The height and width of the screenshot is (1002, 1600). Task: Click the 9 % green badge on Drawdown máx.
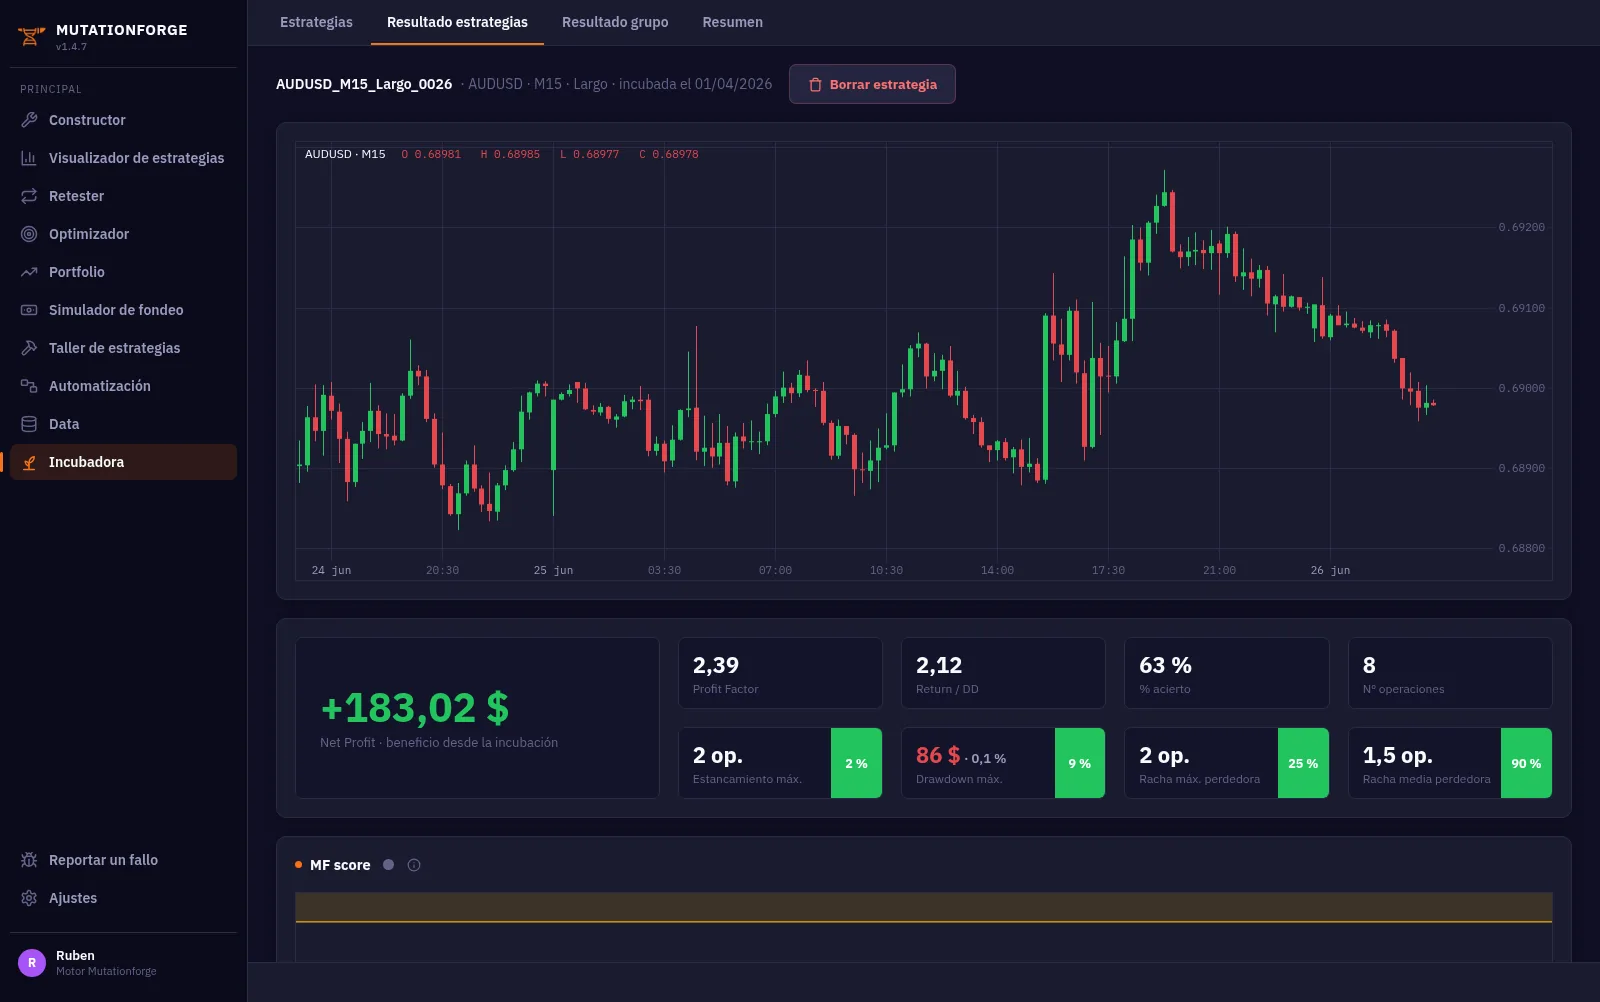[1080, 763]
